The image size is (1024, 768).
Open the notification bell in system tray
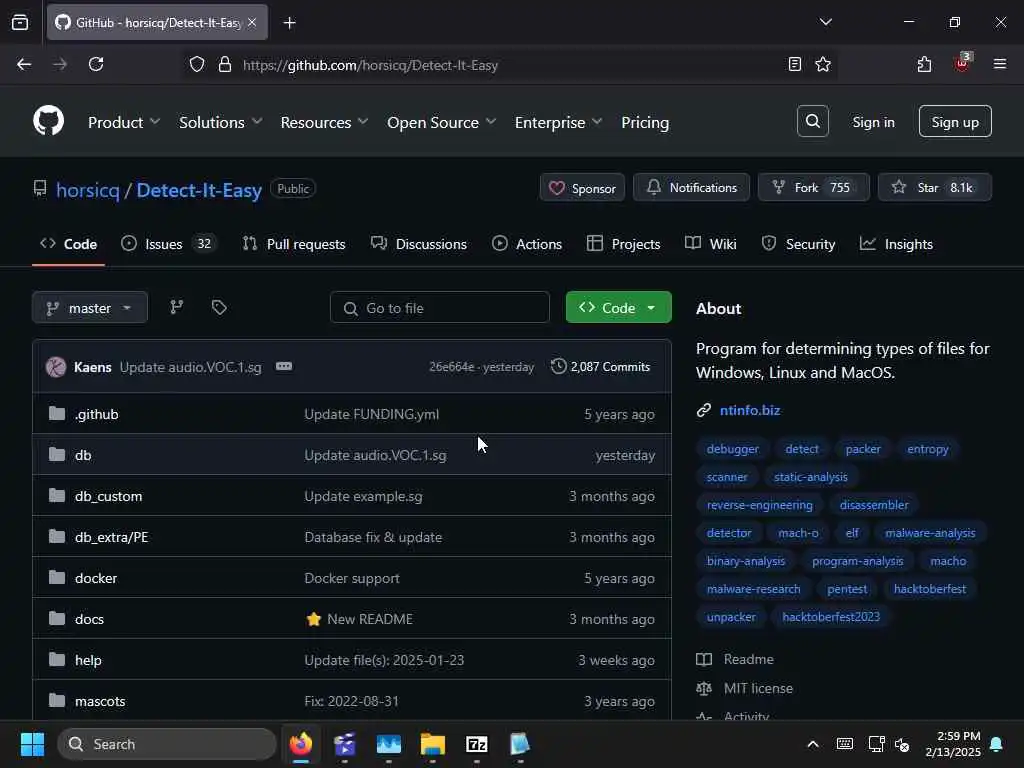(997, 744)
